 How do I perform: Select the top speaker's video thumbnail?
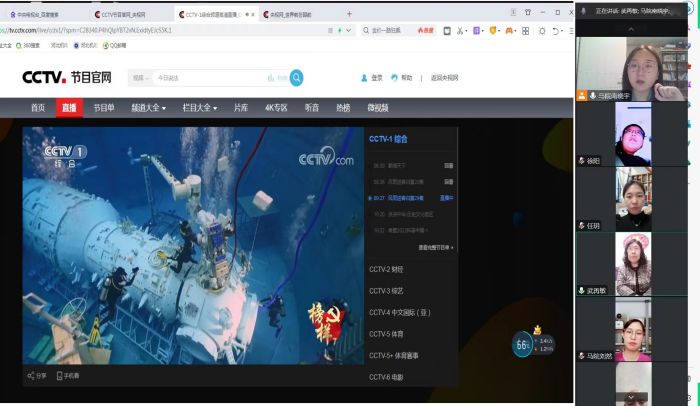point(632,69)
